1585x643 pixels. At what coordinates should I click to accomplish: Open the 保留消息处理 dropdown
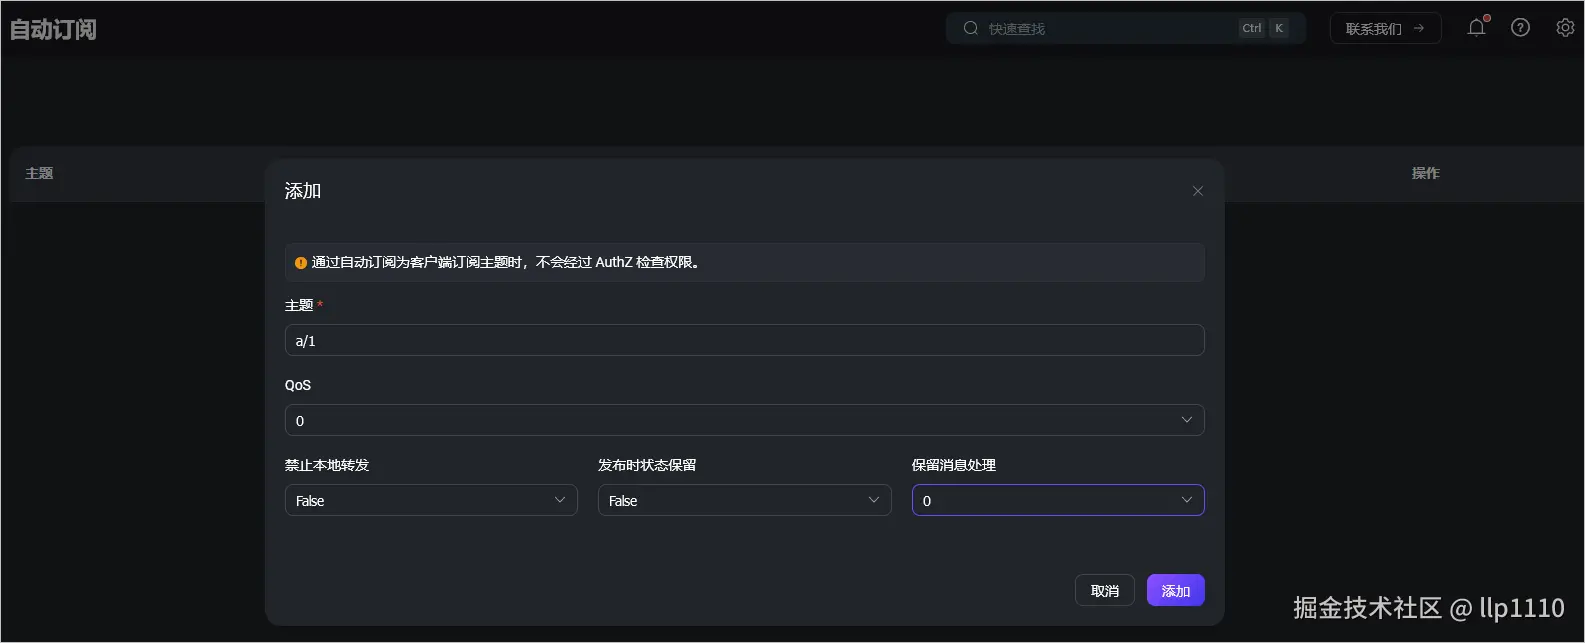point(1058,500)
